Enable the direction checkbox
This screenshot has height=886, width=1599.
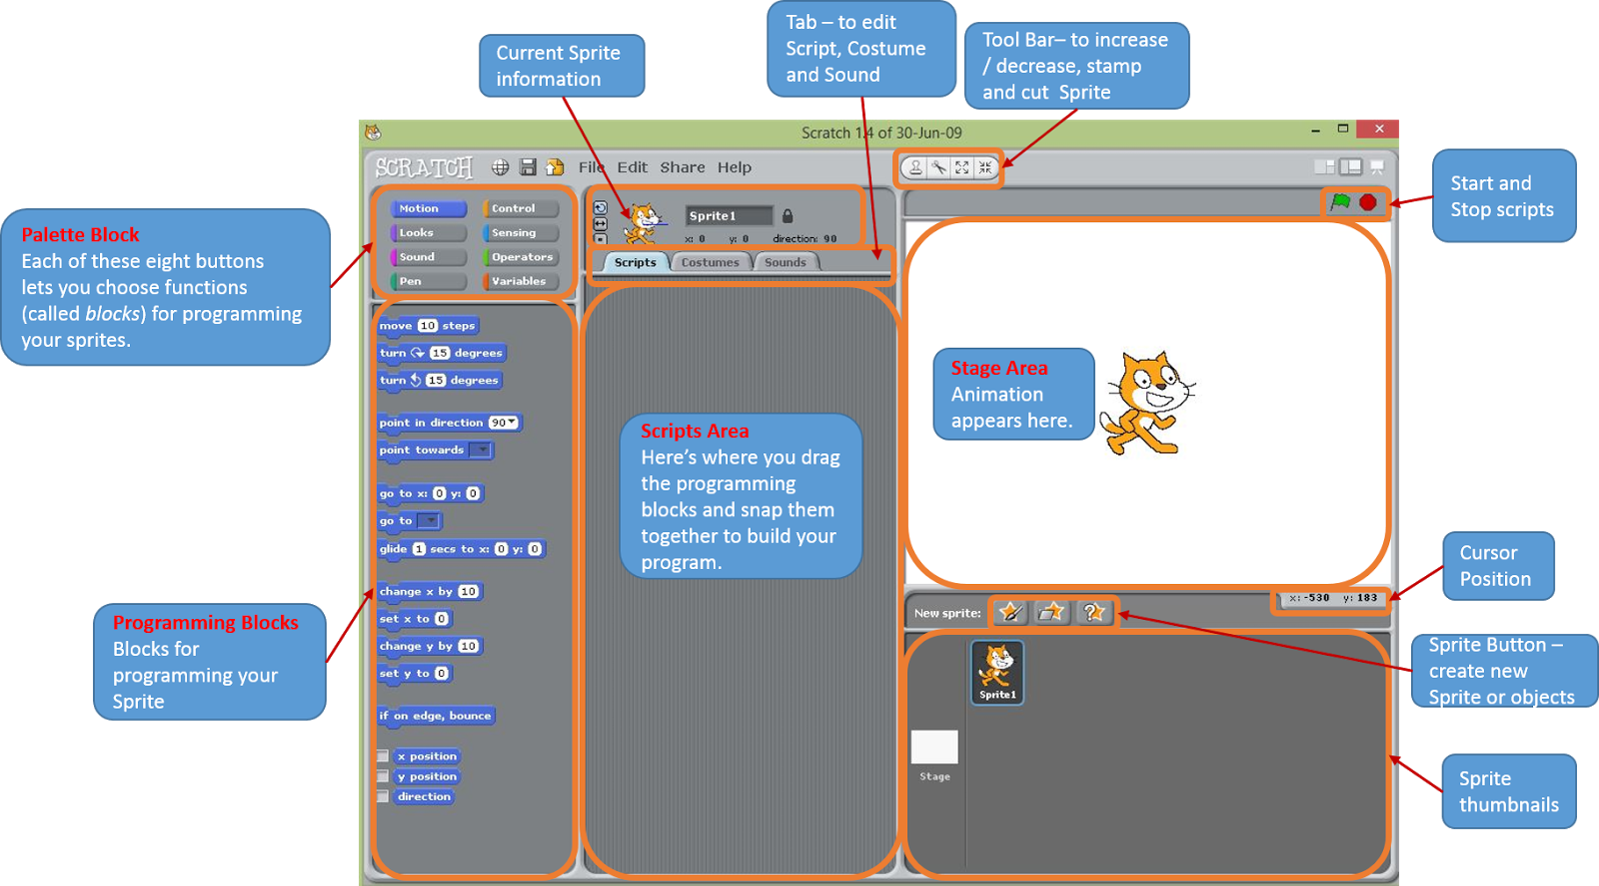click(383, 796)
